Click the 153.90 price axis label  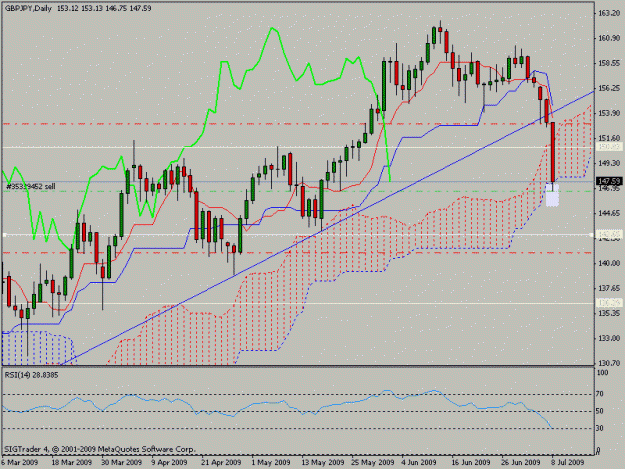coord(609,113)
